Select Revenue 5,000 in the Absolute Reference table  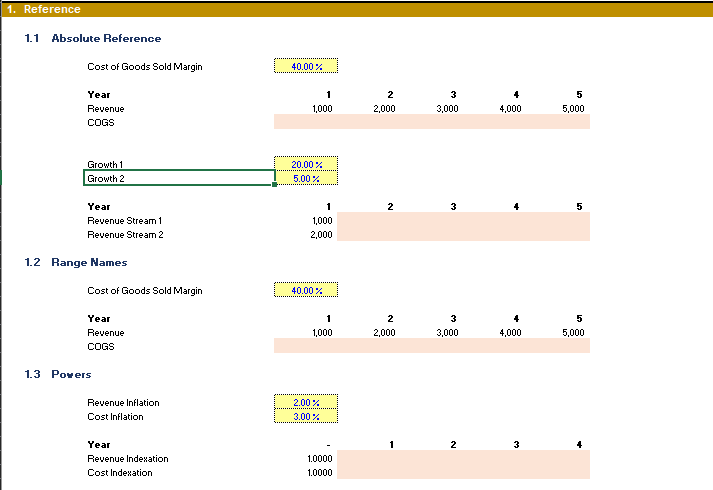click(x=573, y=108)
